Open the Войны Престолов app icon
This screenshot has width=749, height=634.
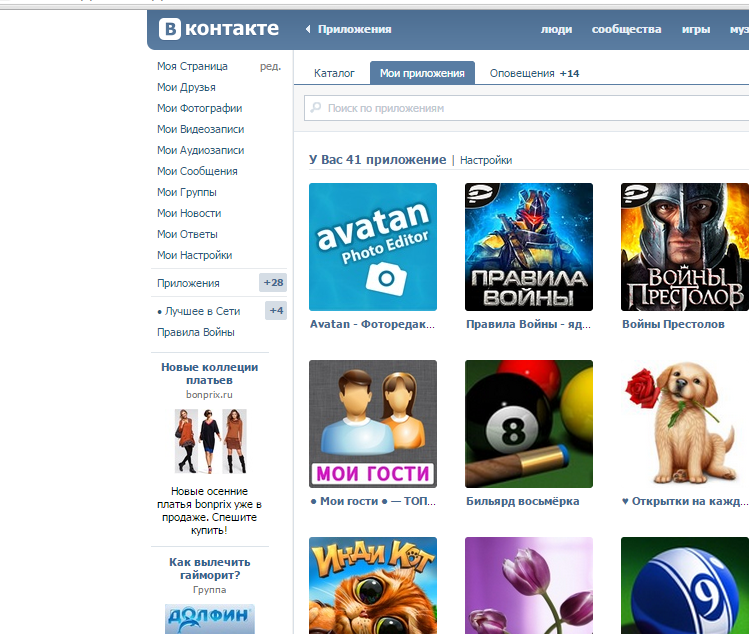685,247
